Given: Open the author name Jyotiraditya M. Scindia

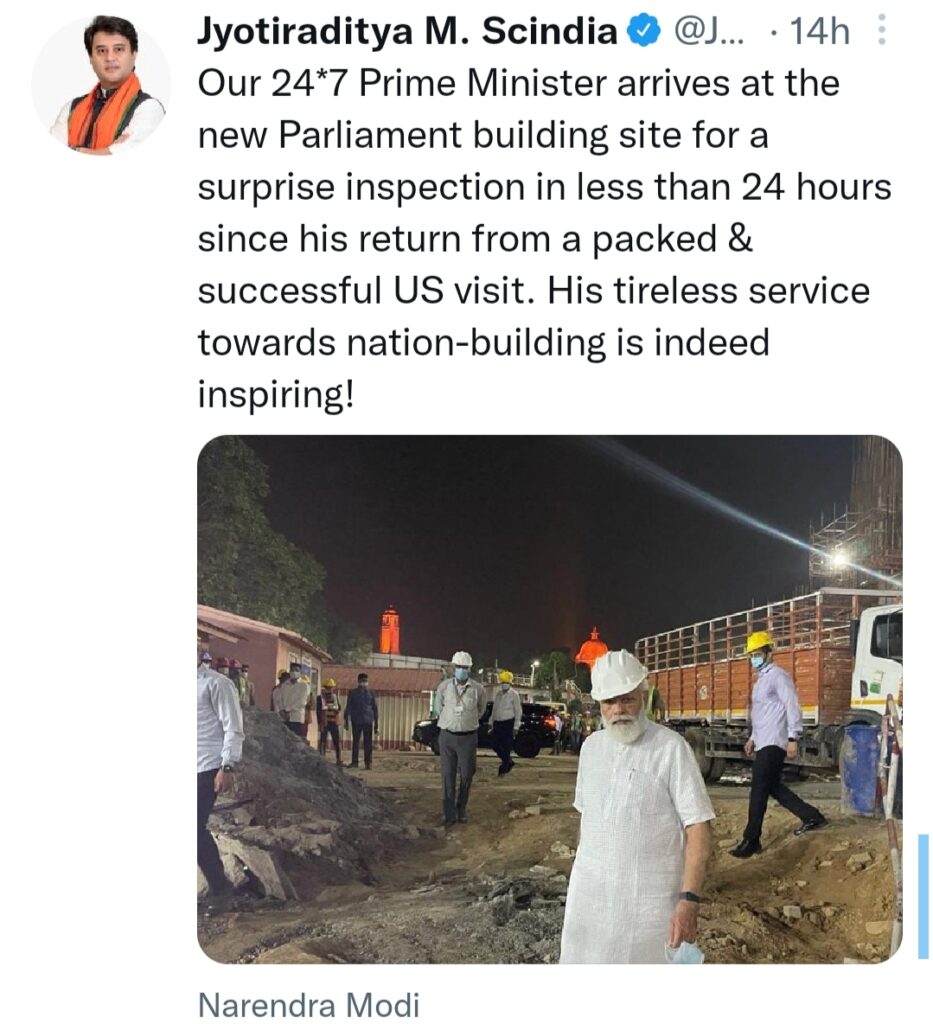Looking at the screenshot, I should [x=407, y=31].
